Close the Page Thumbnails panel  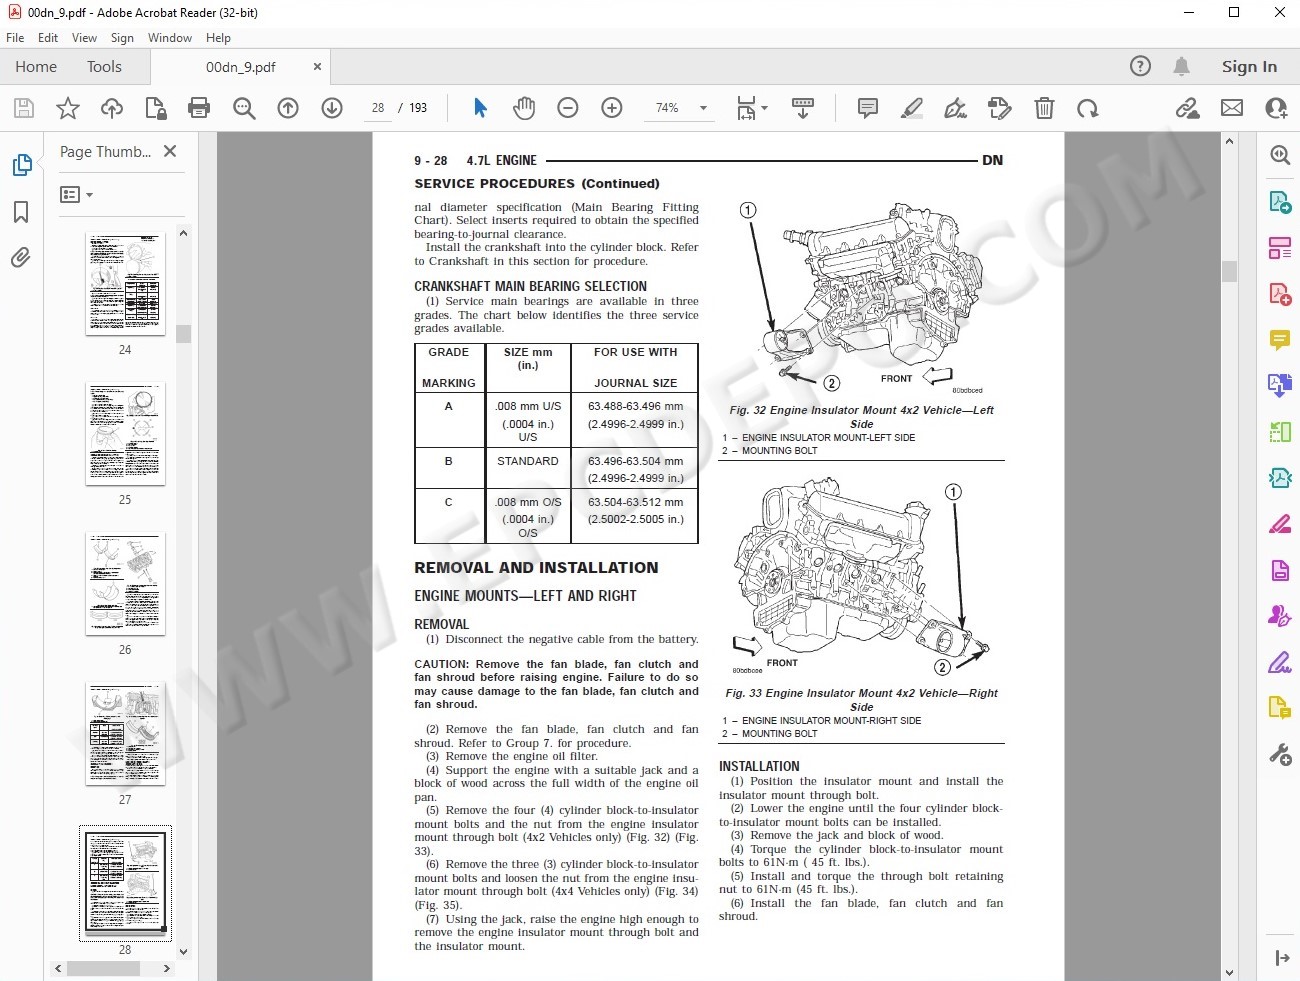170,151
